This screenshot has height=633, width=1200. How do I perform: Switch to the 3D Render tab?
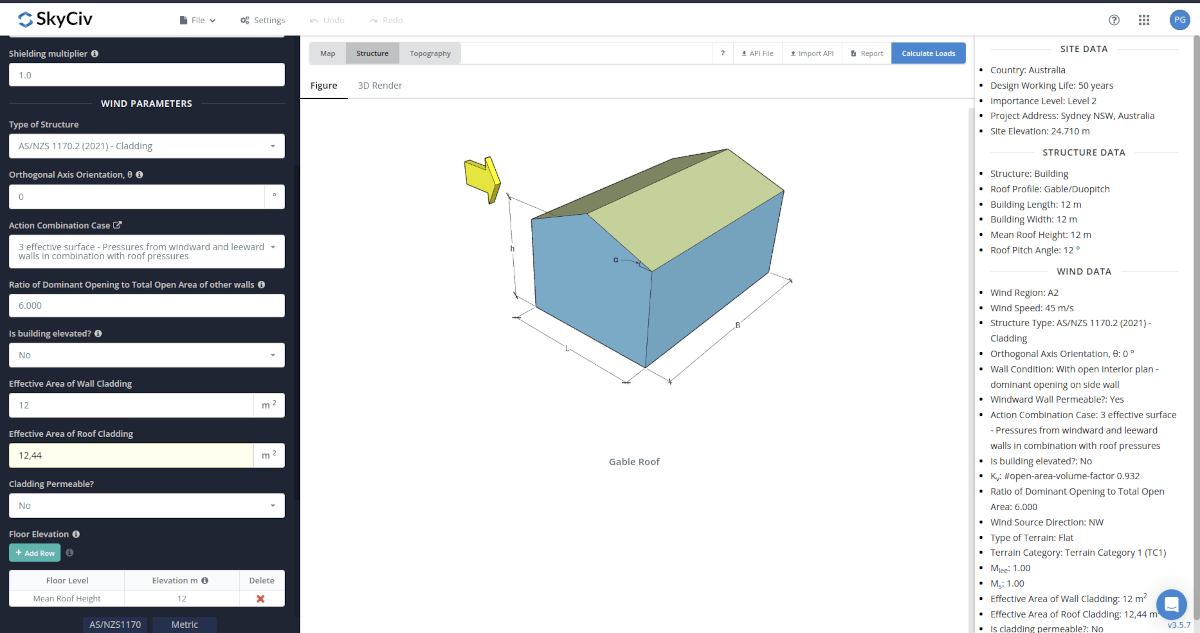click(x=380, y=86)
